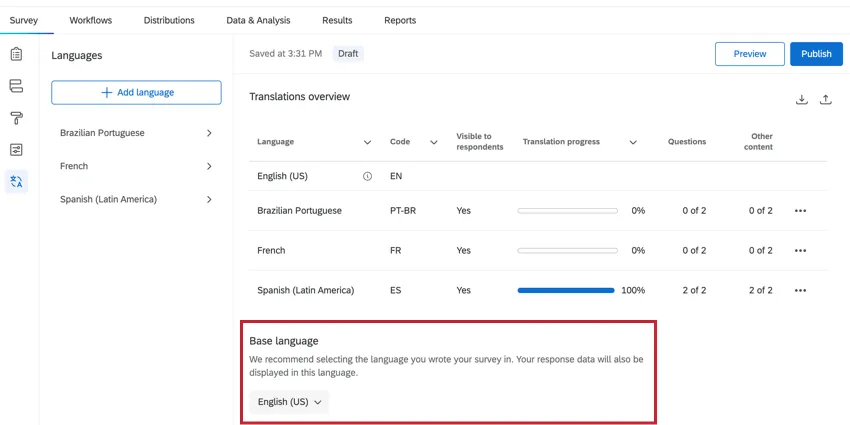Screen dimensions: 850x425
Task: Open the three-dot menu for Brazilian Portuguese row
Action: (800, 211)
